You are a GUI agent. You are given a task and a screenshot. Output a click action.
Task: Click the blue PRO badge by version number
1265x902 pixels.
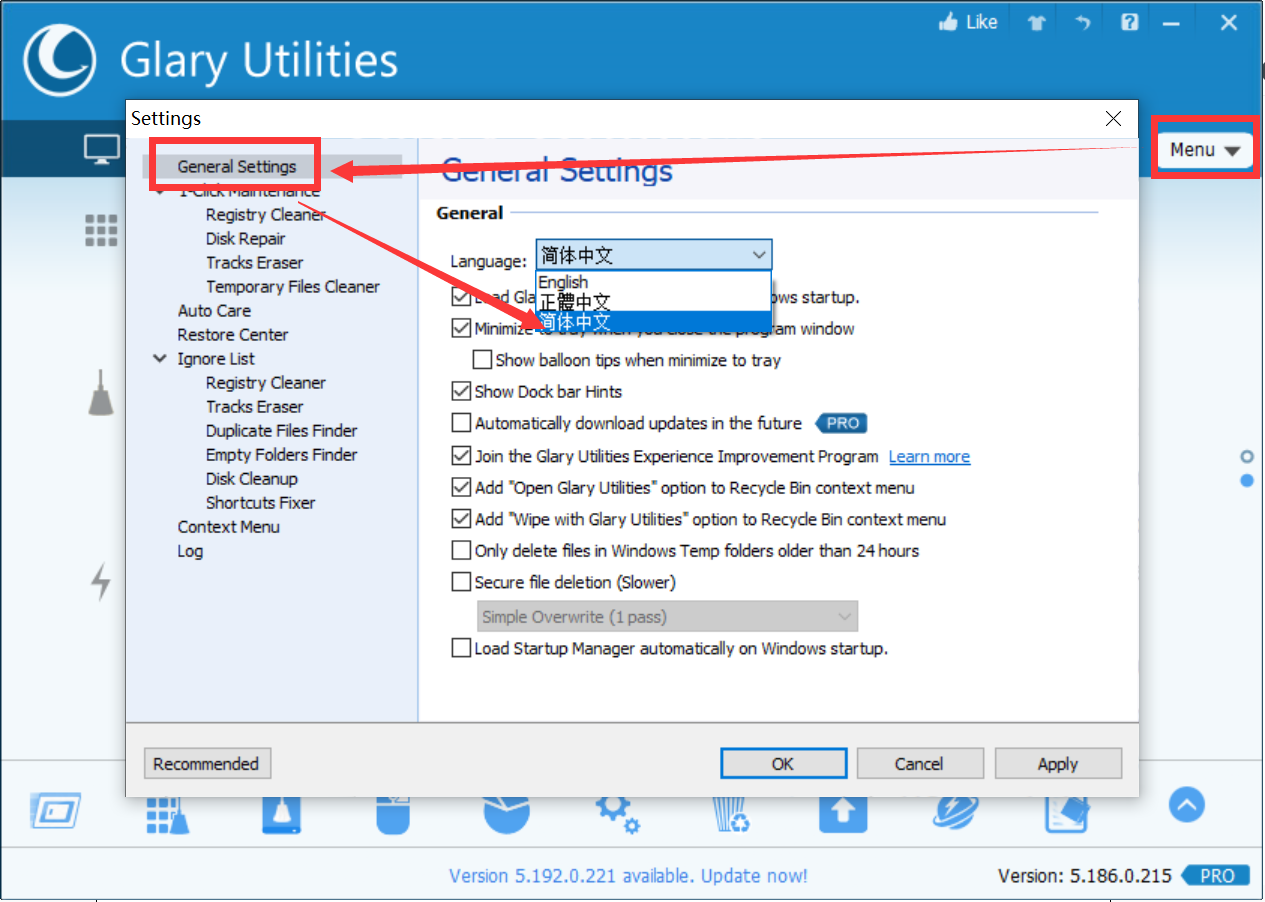[1215, 876]
